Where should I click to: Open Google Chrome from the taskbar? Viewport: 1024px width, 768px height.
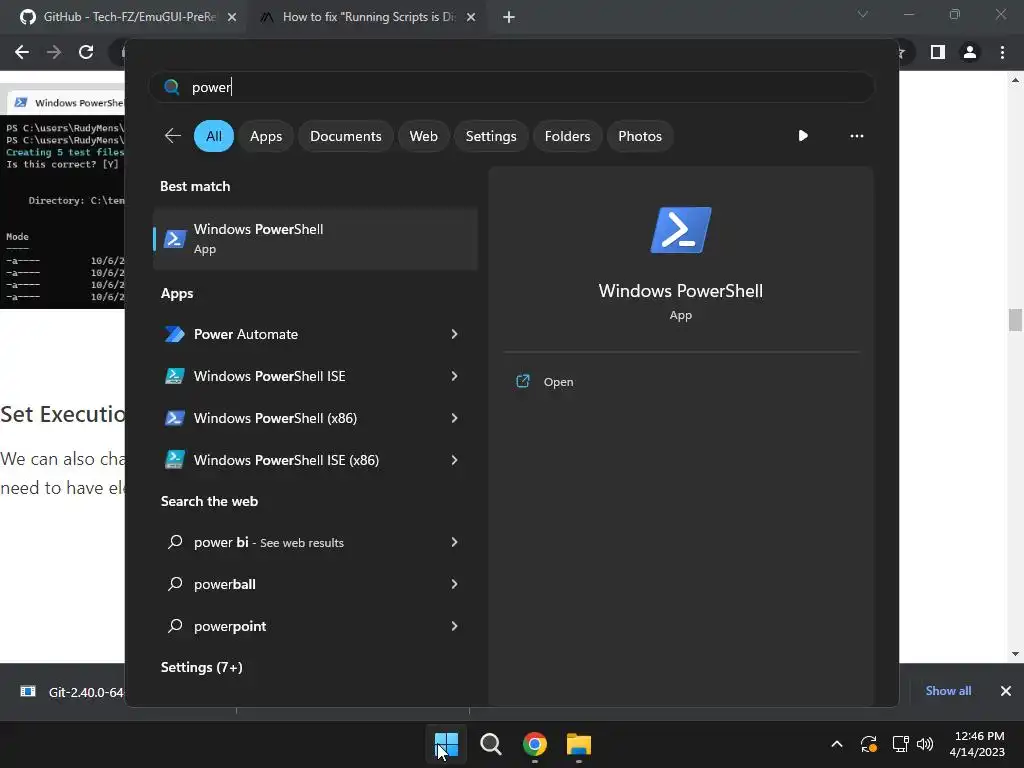pyautogui.click(x=535, y=744)
